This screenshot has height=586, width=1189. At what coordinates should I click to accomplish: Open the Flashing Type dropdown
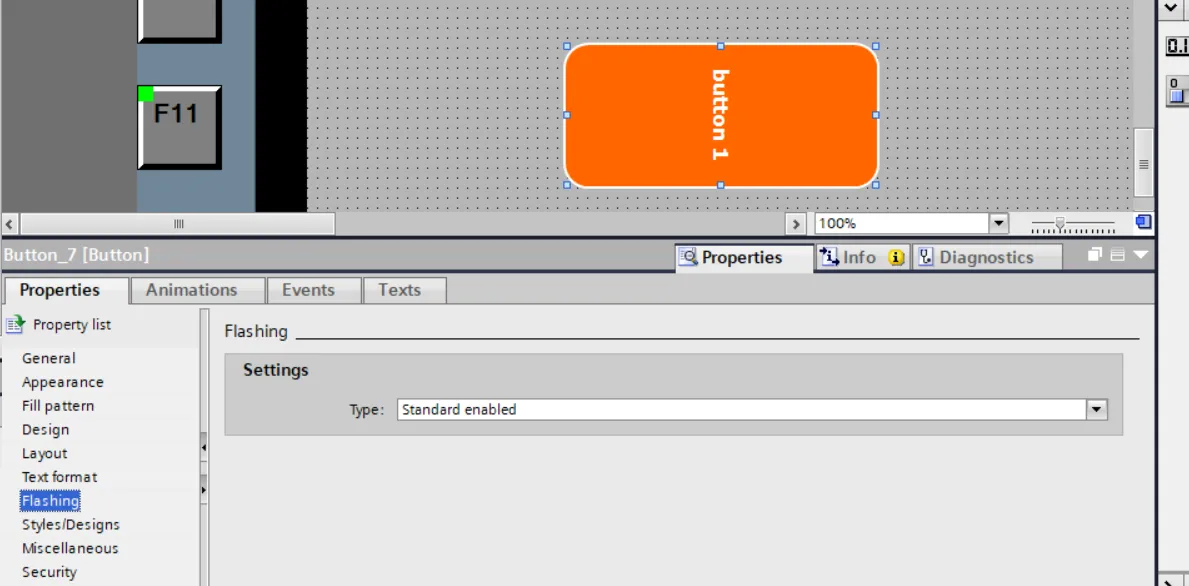click(1097, 409)
